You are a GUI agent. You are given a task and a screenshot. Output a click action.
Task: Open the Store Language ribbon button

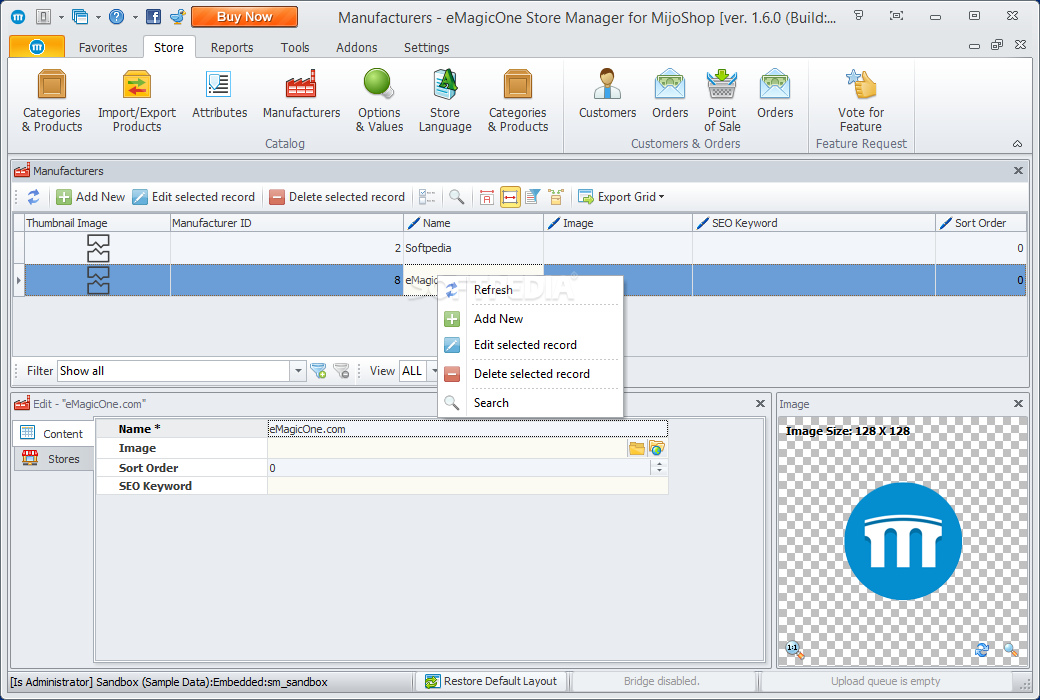click(445, 100)
